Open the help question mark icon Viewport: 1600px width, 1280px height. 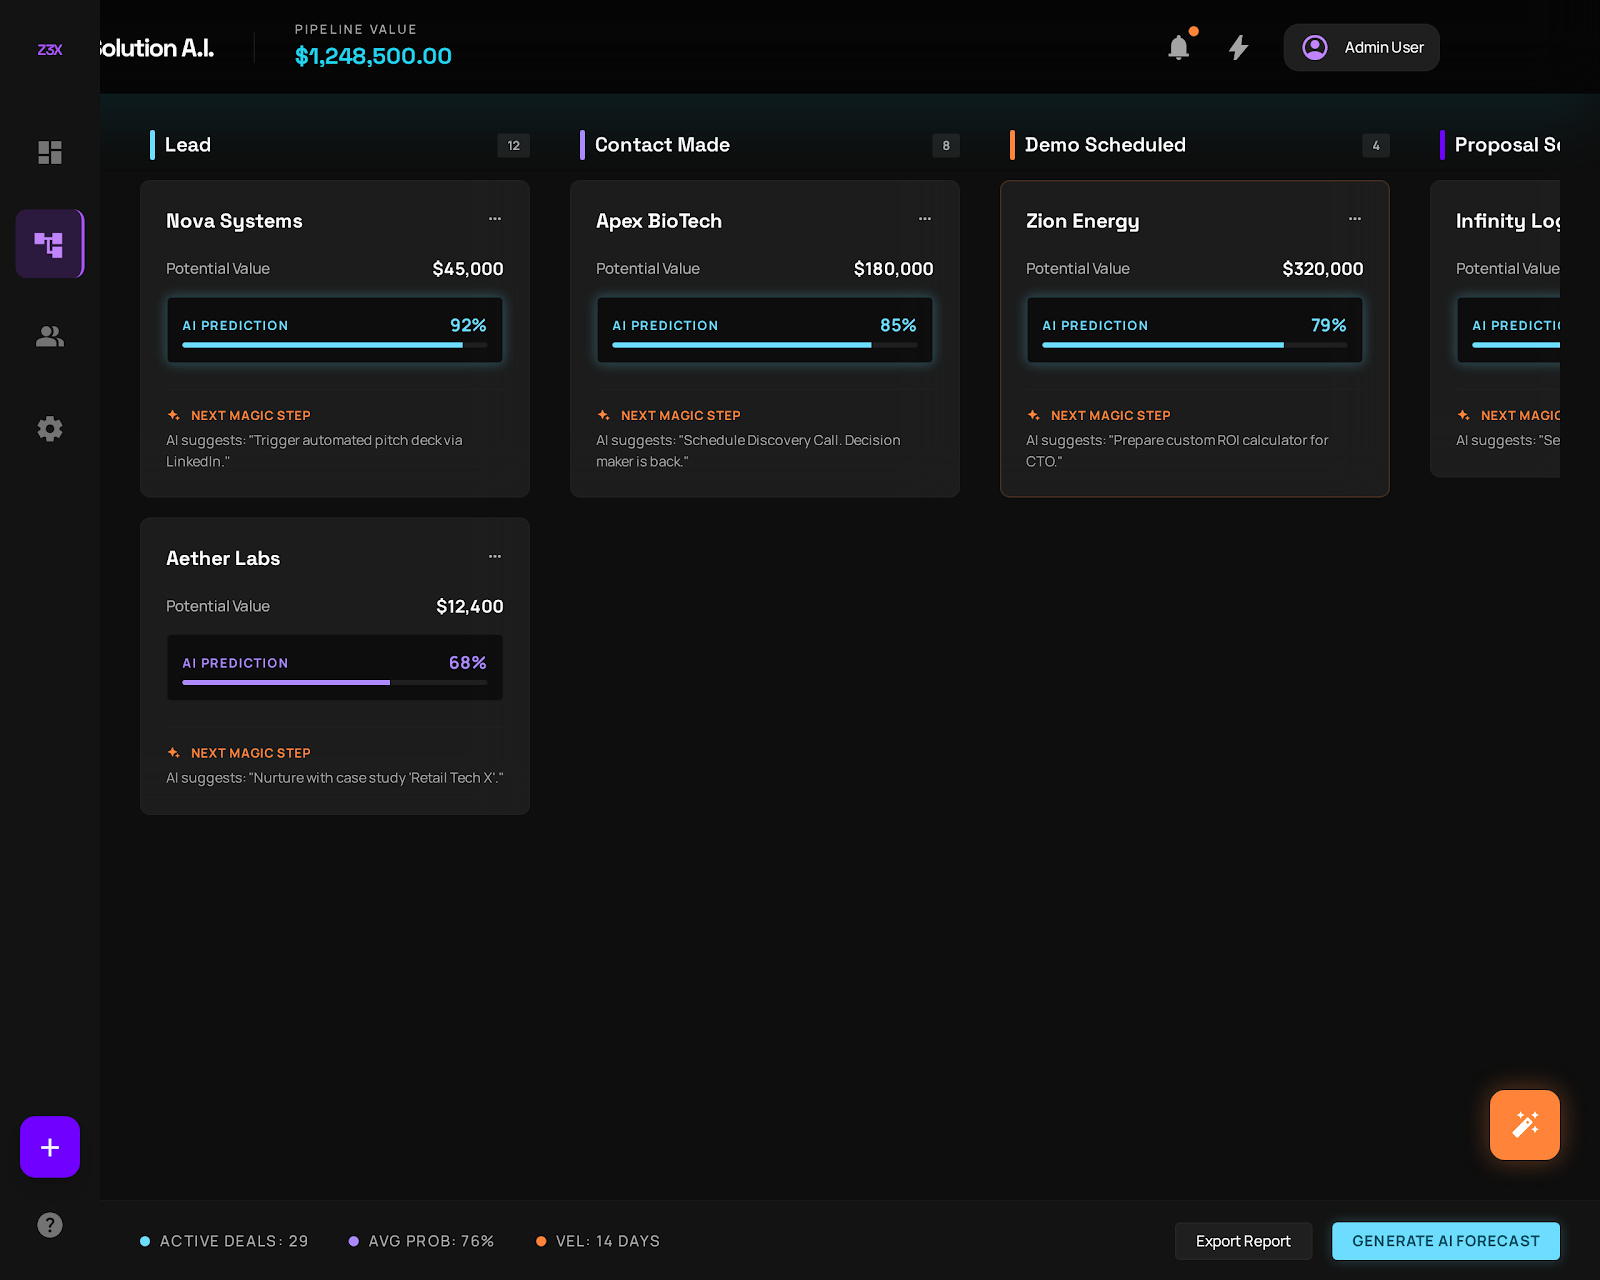tap(50, 1224)
